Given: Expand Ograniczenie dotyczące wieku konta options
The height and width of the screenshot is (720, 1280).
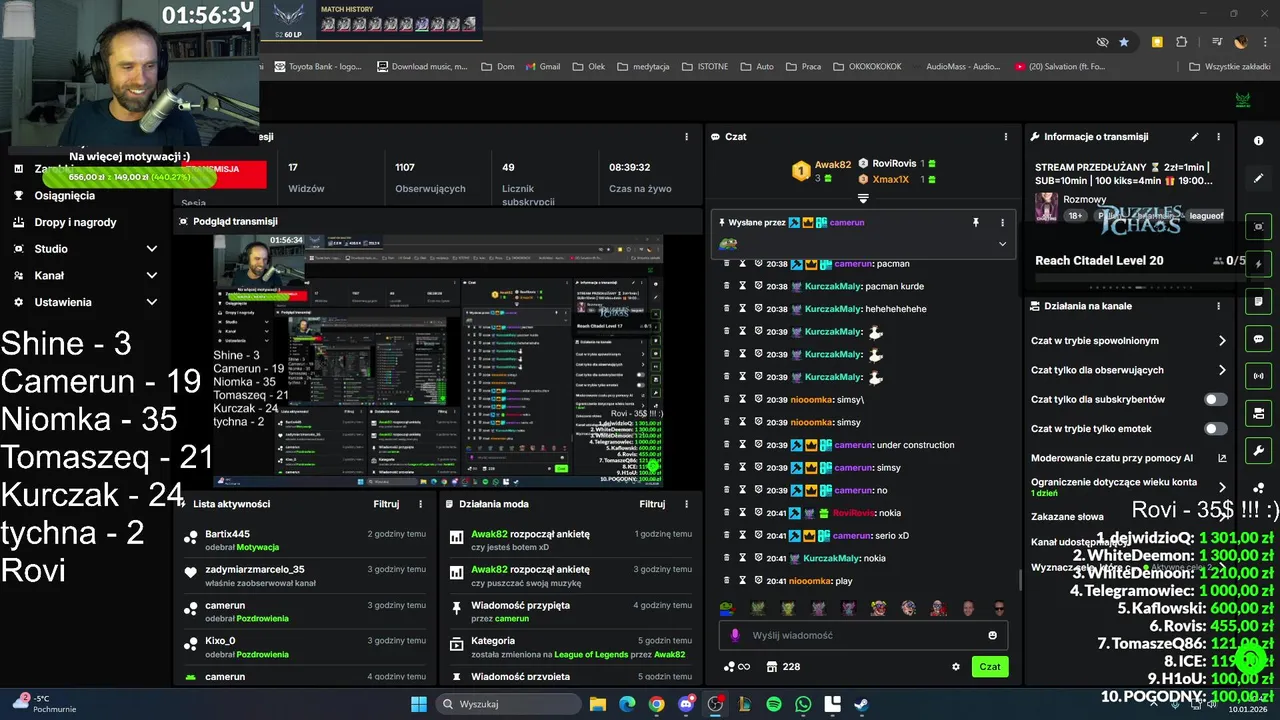Looking at the screenshot, I should [x=1222, y=487].
